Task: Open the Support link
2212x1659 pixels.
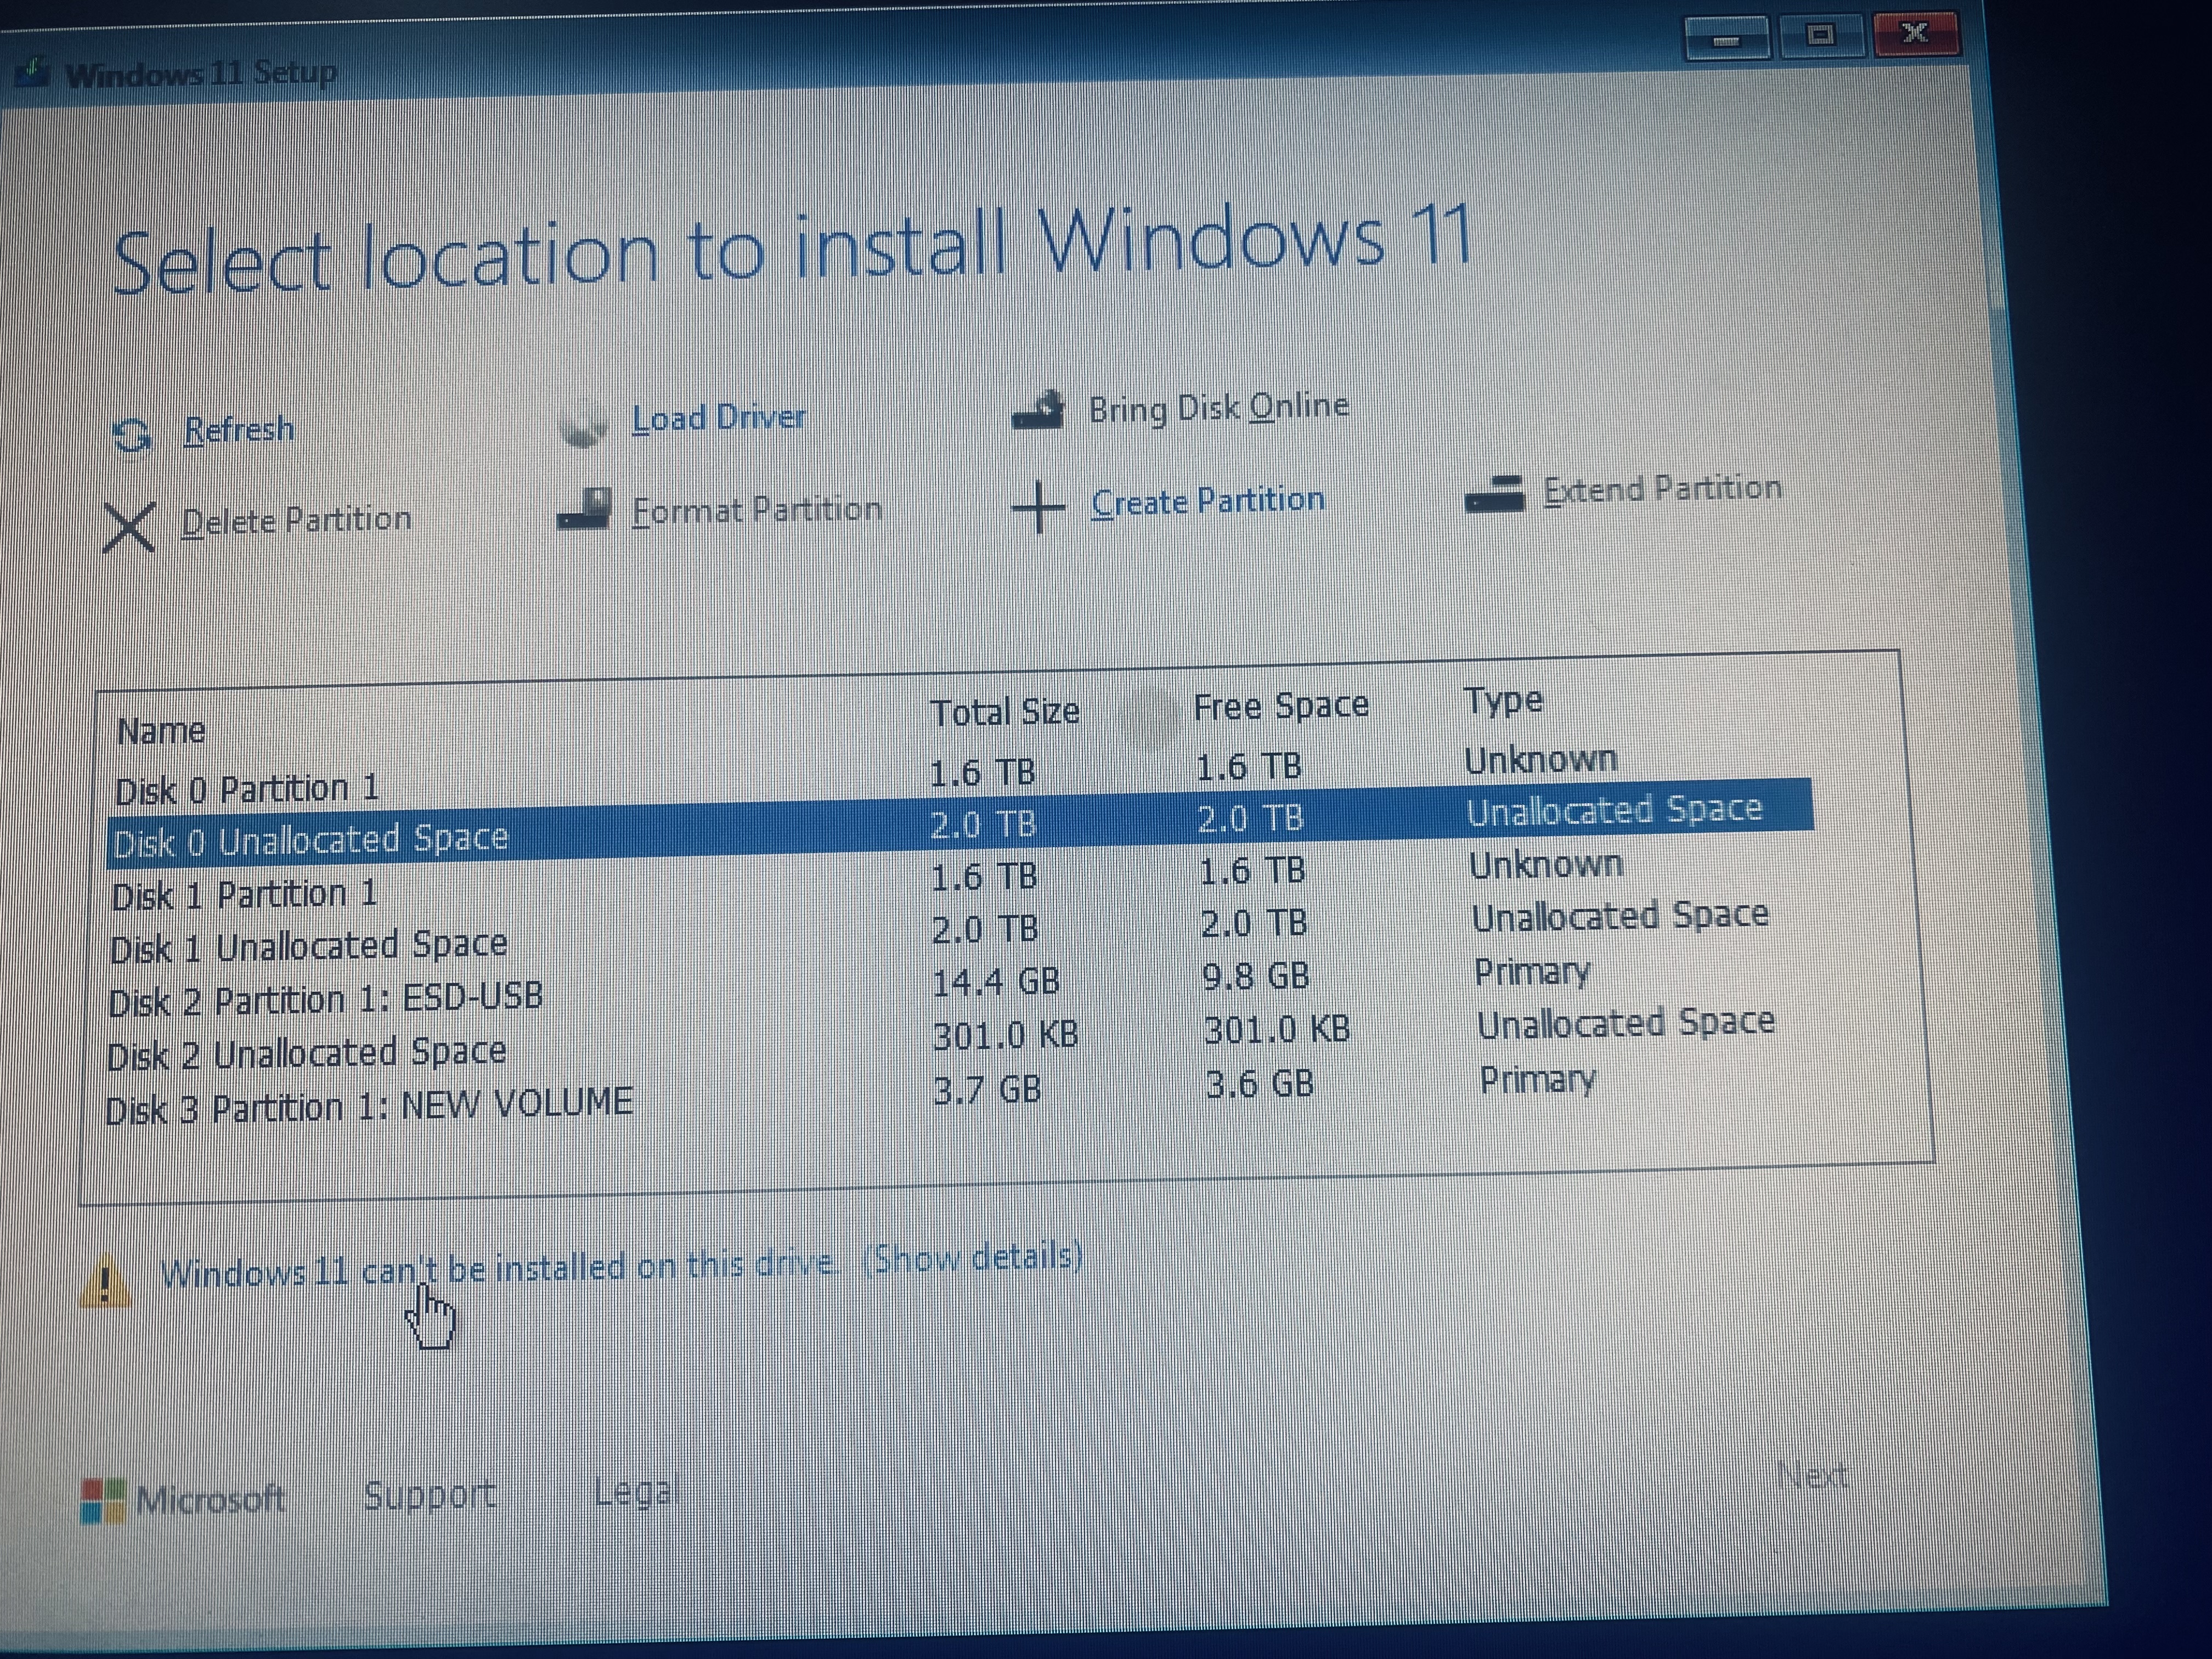Action: click(429, 1495)
